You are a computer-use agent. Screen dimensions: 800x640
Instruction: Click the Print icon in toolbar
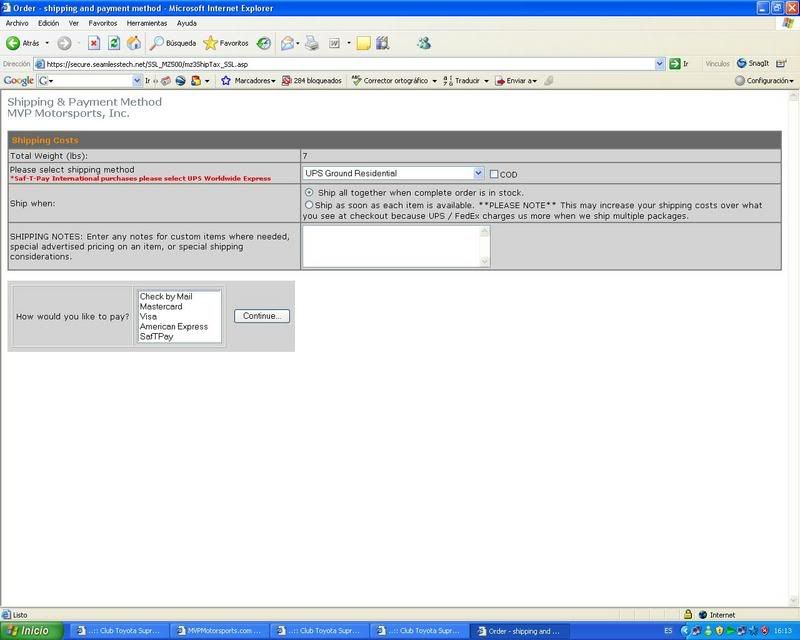[x=312, y=43]
